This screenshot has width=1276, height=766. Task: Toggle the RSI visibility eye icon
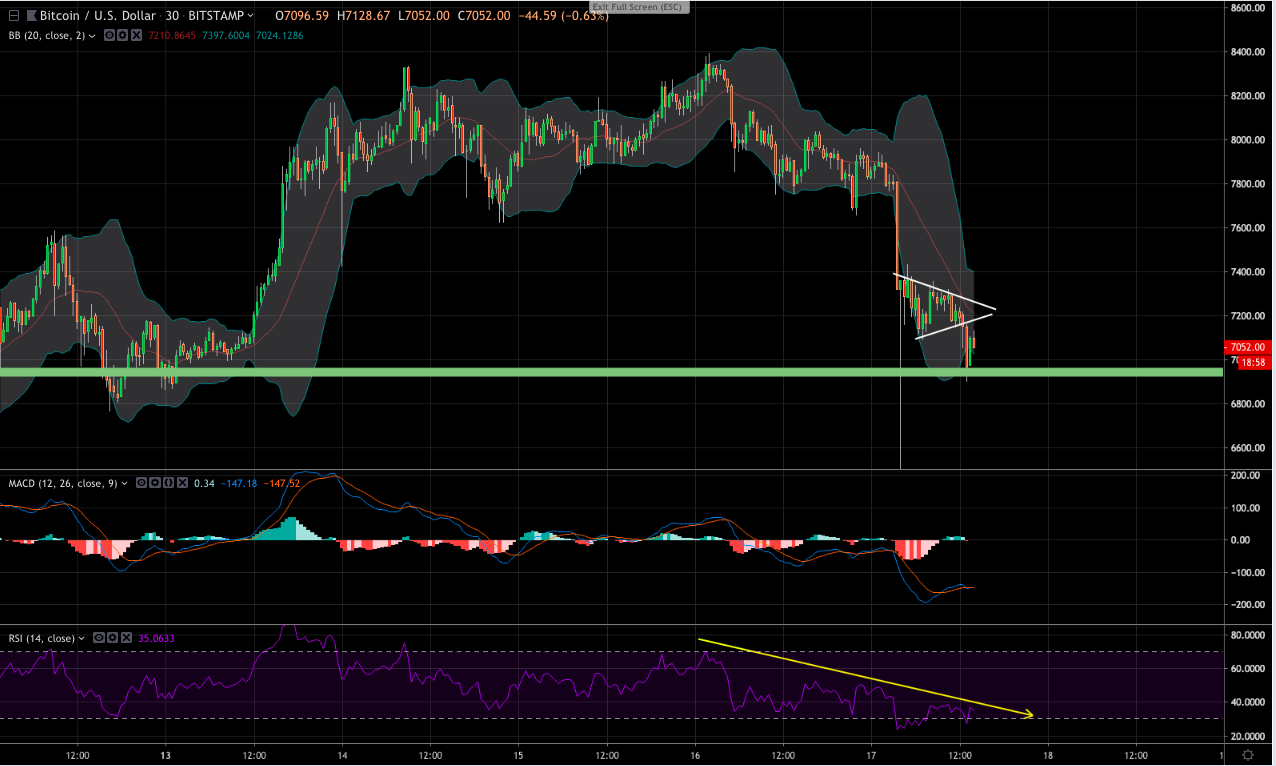coord(100,637)
